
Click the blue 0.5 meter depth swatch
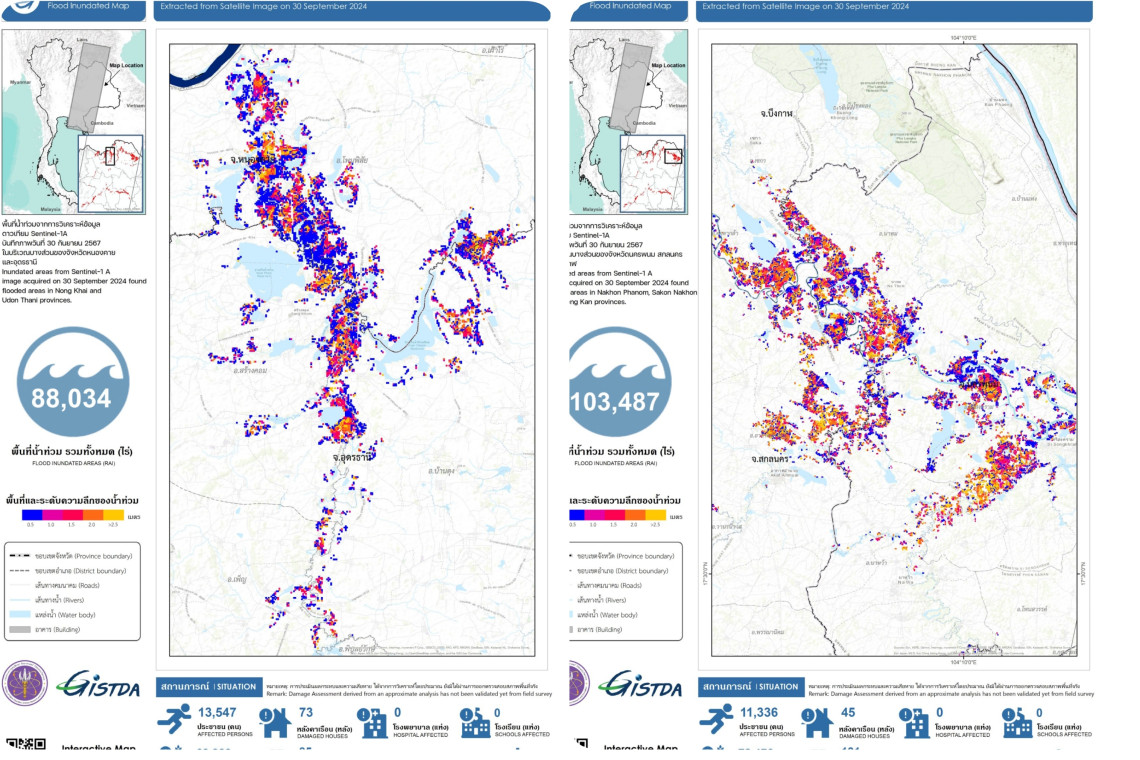31,515
